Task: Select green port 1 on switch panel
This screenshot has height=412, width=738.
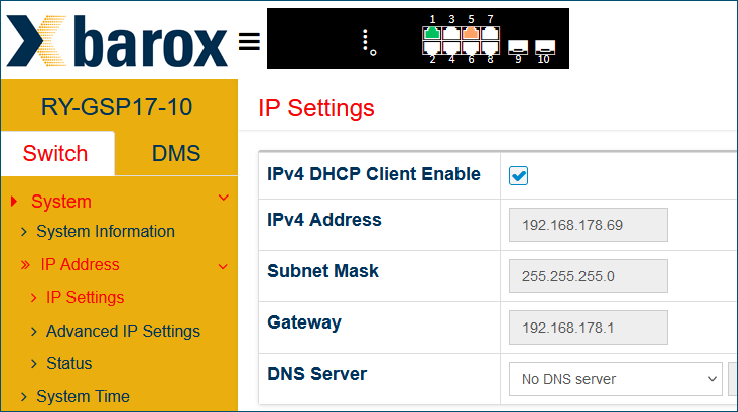Action: pyautogui.click(x=432, y=33)
